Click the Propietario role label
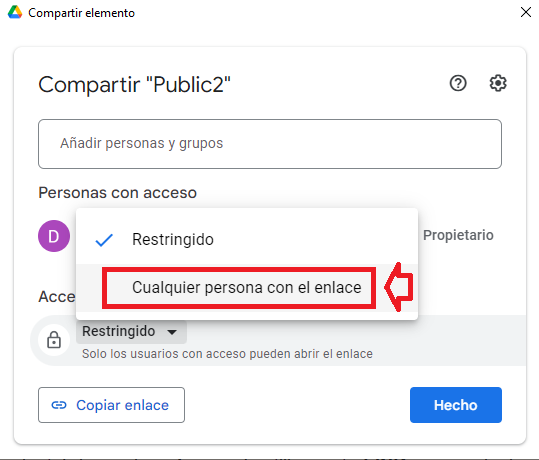Viewport: 539px width, 460px height. 458,236
